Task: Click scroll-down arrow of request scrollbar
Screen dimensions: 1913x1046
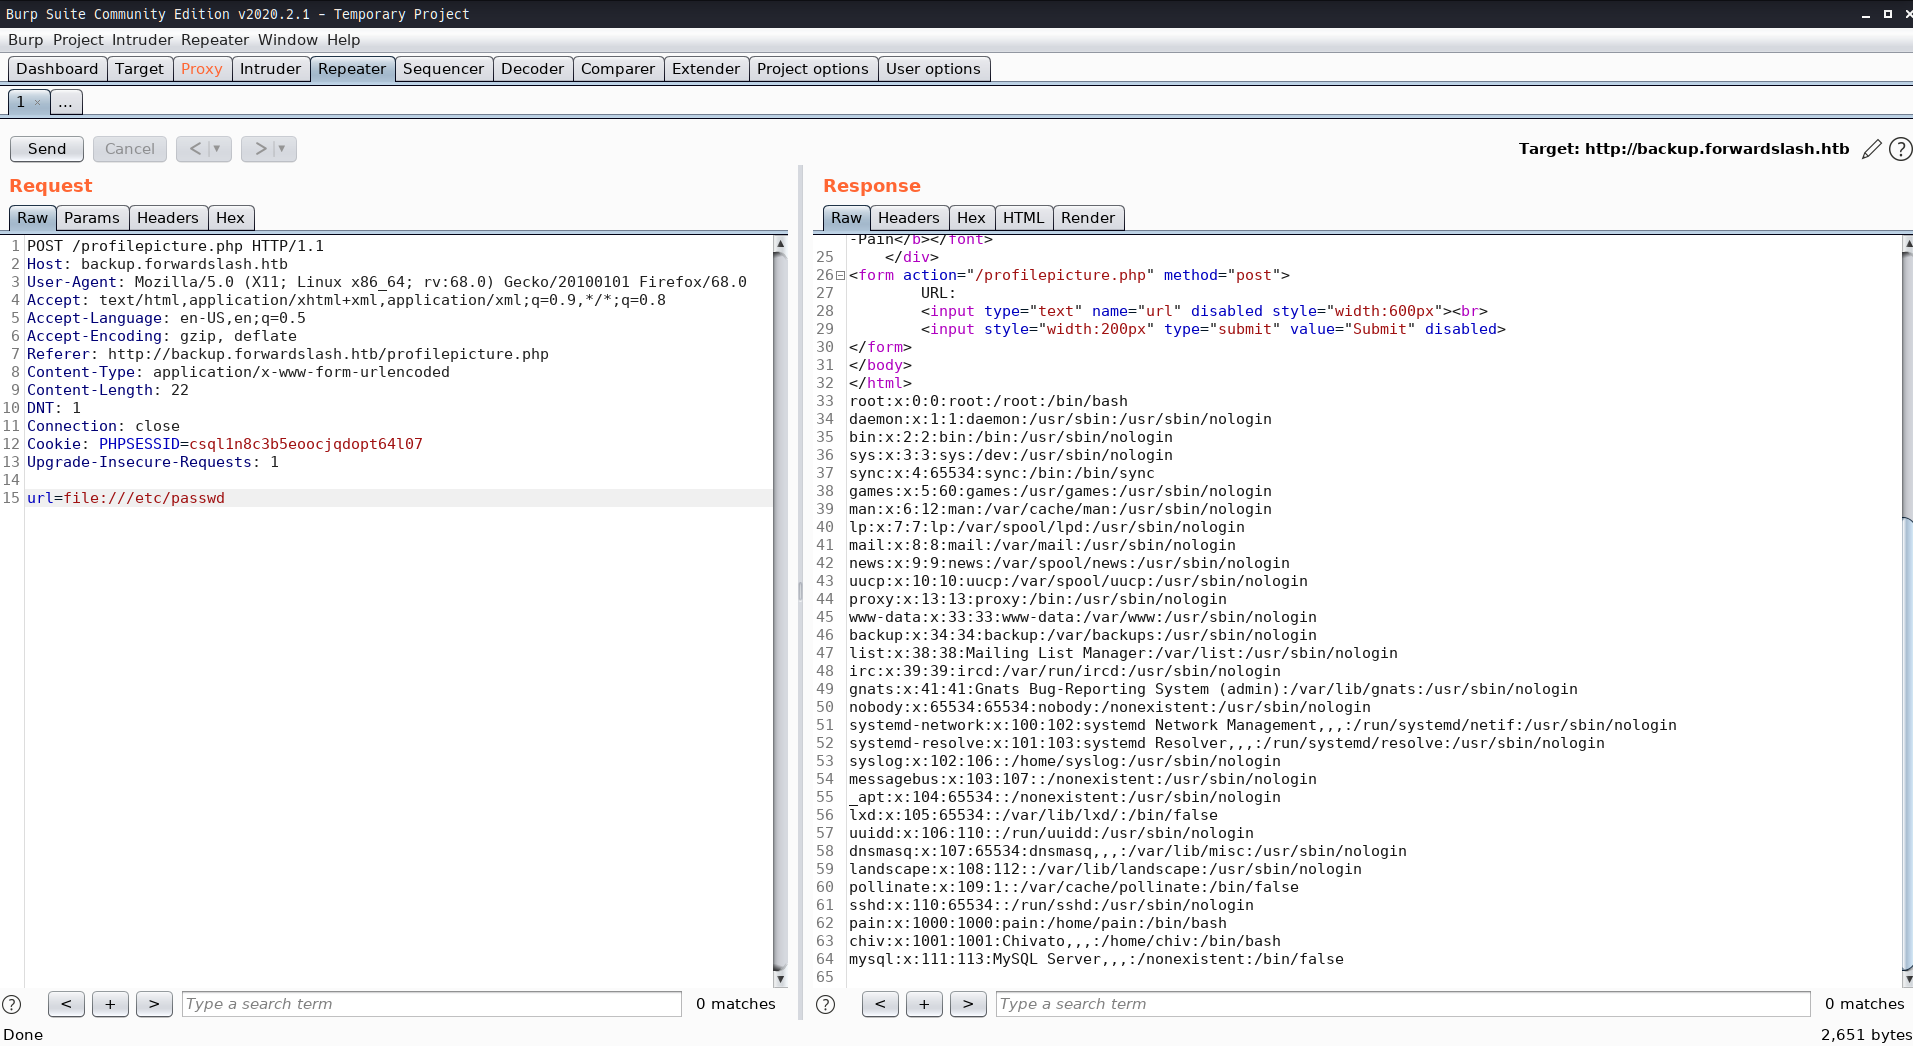Action: point(780,980)
